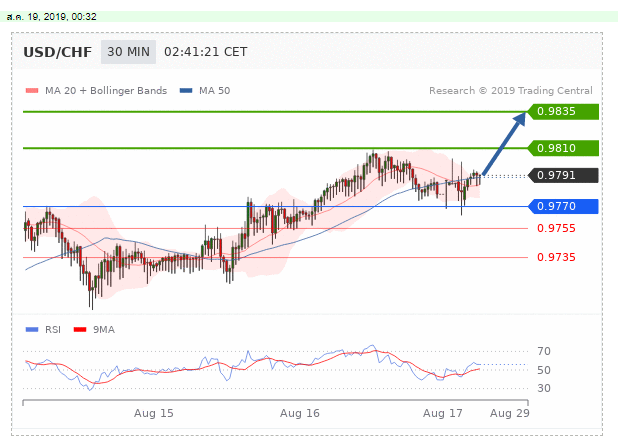Click the MA 50 legend label
The width and height of the screenshot is (618, 442).
point(214,91)
